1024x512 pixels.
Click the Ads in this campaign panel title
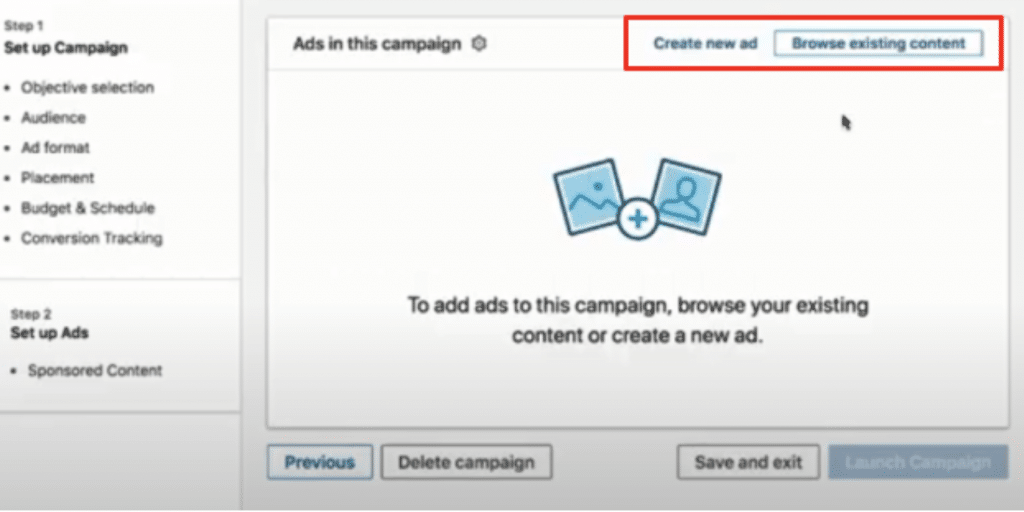[x=377, y=44]
